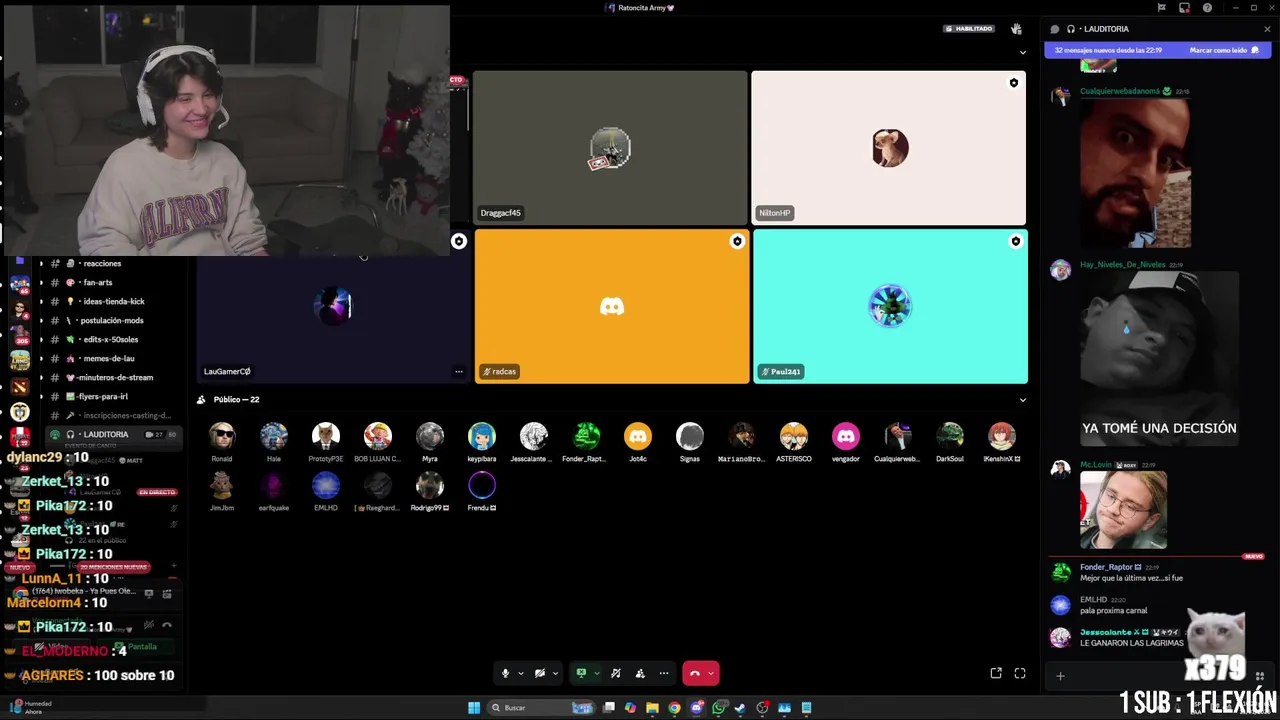Disconnect from the voice call
The height and width of the screenshot is (720, 1280).
pyautogui.click(x=695, y=673)
